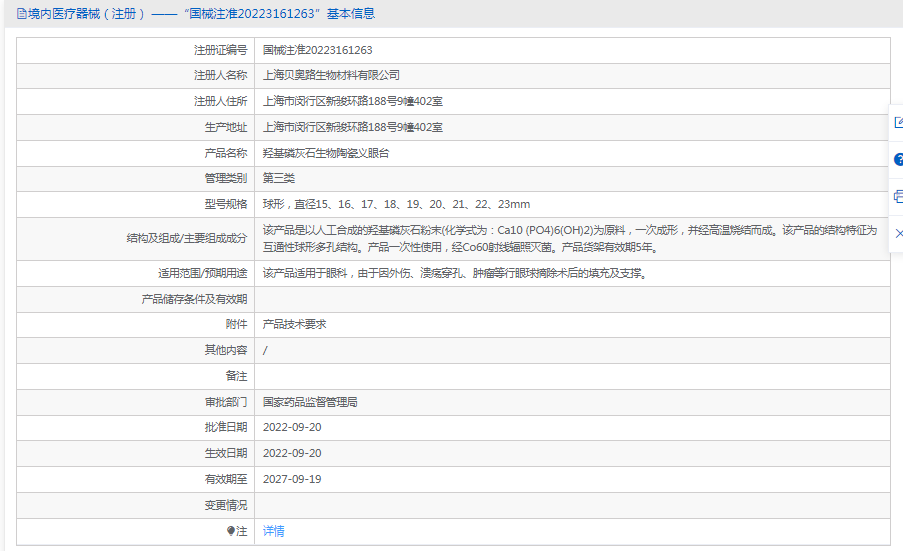Image resolution: width=903 pixels, height=551 pixels.
Task: Select product name 羟基磷灰石生物陶瓷义眼台
Action: click(x=326, y=153)
